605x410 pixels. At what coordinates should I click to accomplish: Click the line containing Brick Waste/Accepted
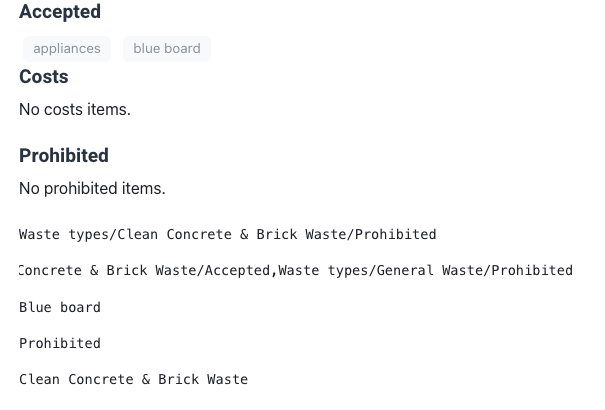click(x=296, y=270)
